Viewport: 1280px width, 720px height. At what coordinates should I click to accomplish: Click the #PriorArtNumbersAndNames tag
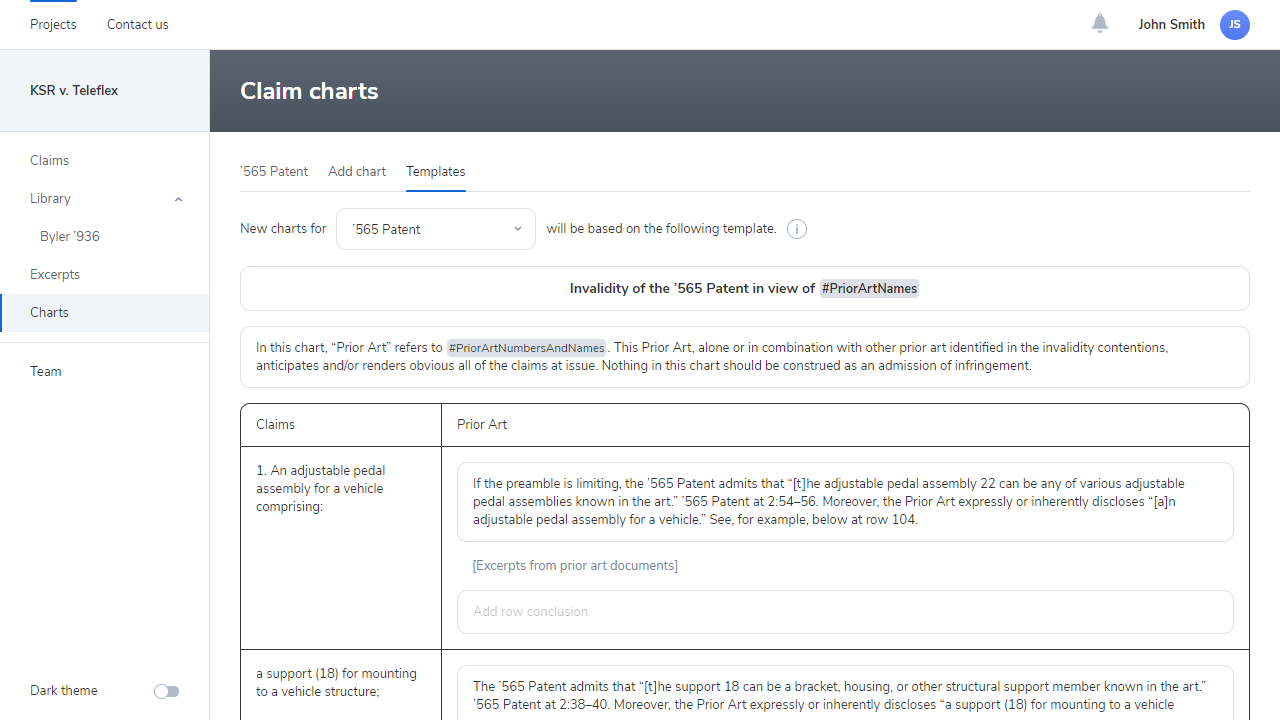526,348
